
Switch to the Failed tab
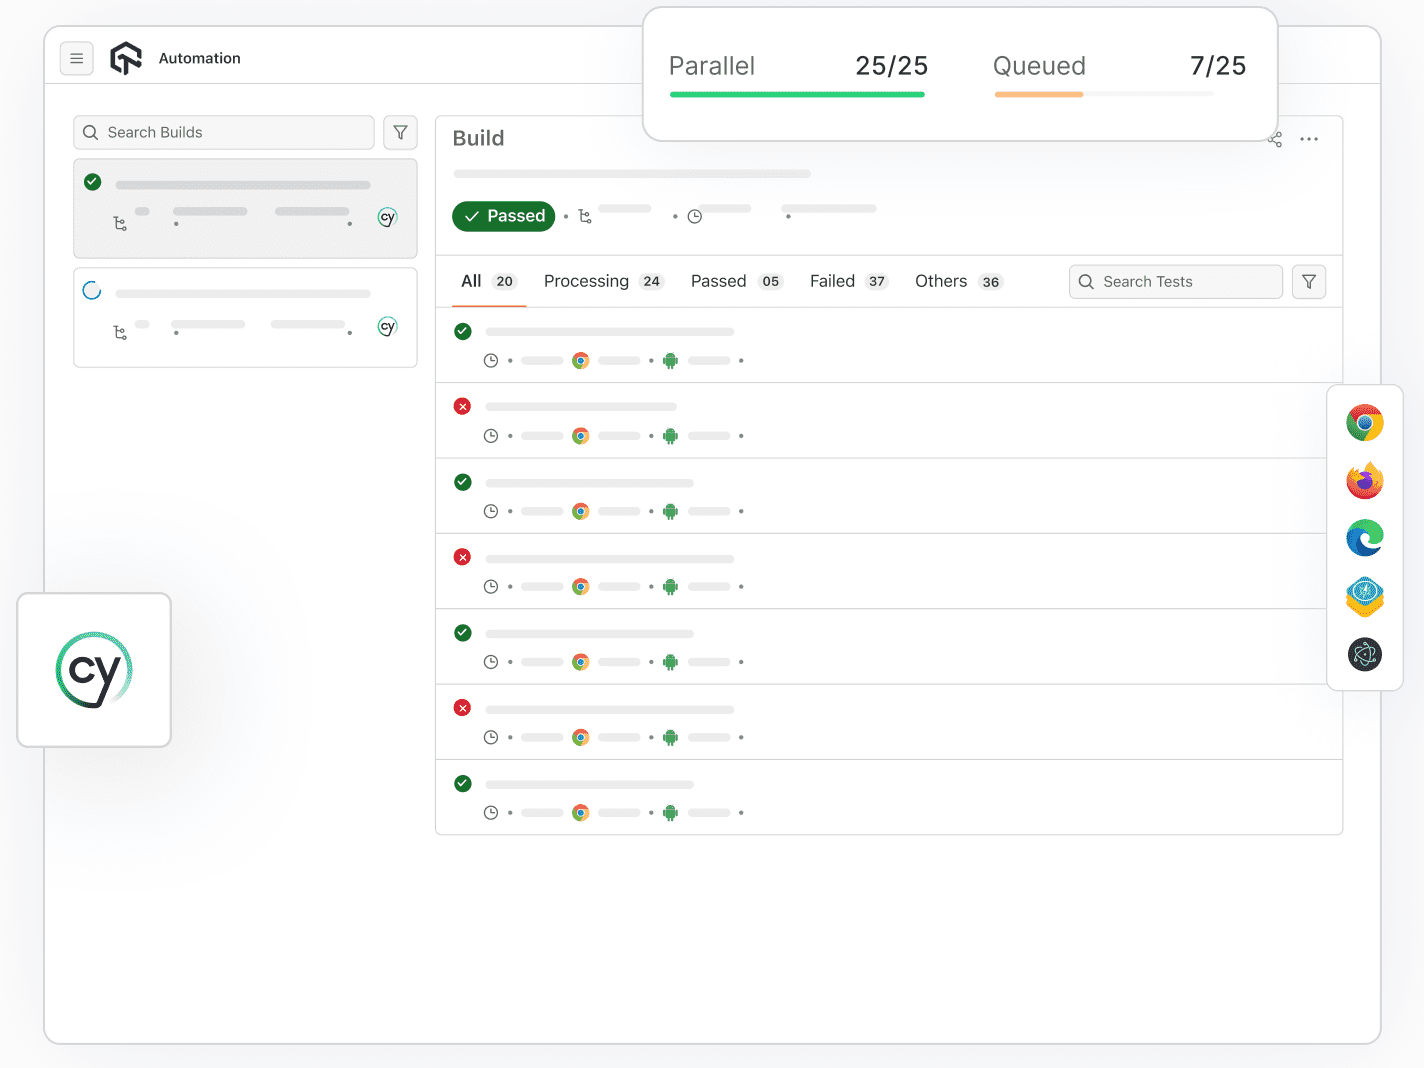coord(832,281)
